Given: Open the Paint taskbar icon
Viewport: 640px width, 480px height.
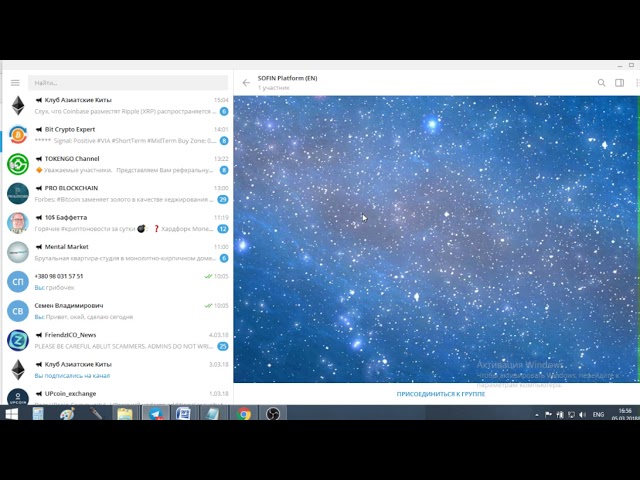Looking at the screenshot, I should (67, 414).
